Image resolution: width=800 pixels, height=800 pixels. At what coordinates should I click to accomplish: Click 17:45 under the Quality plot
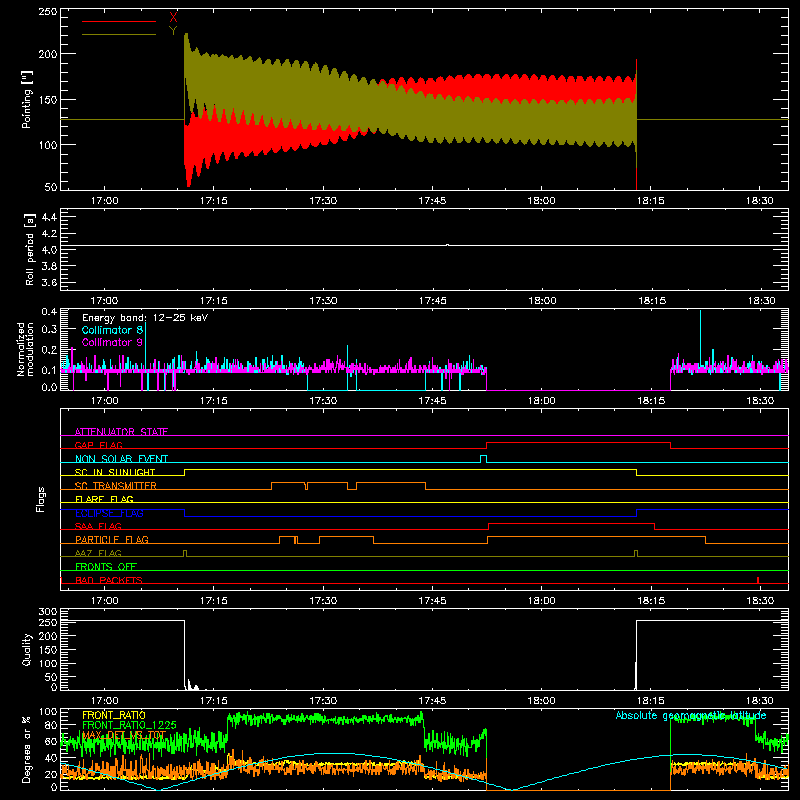(432, 701)
